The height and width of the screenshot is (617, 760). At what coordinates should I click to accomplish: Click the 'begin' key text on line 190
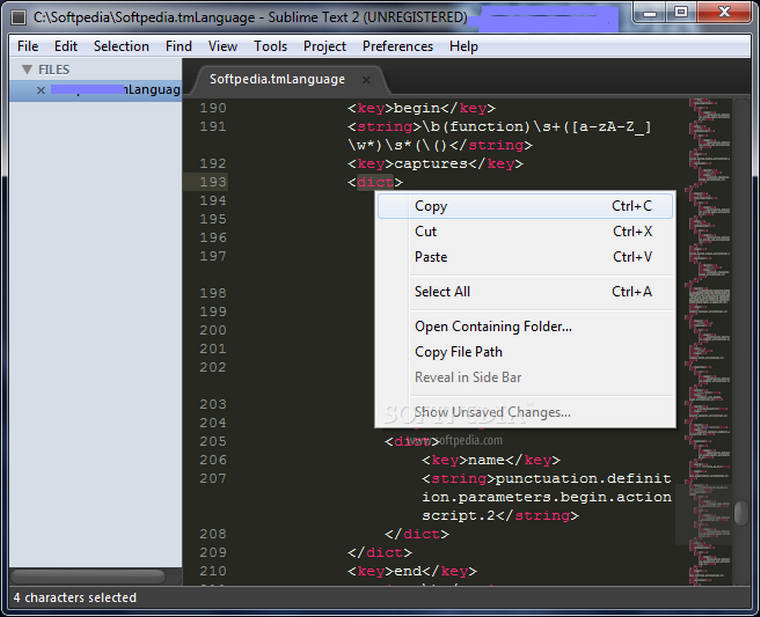(x=417, y=108)
